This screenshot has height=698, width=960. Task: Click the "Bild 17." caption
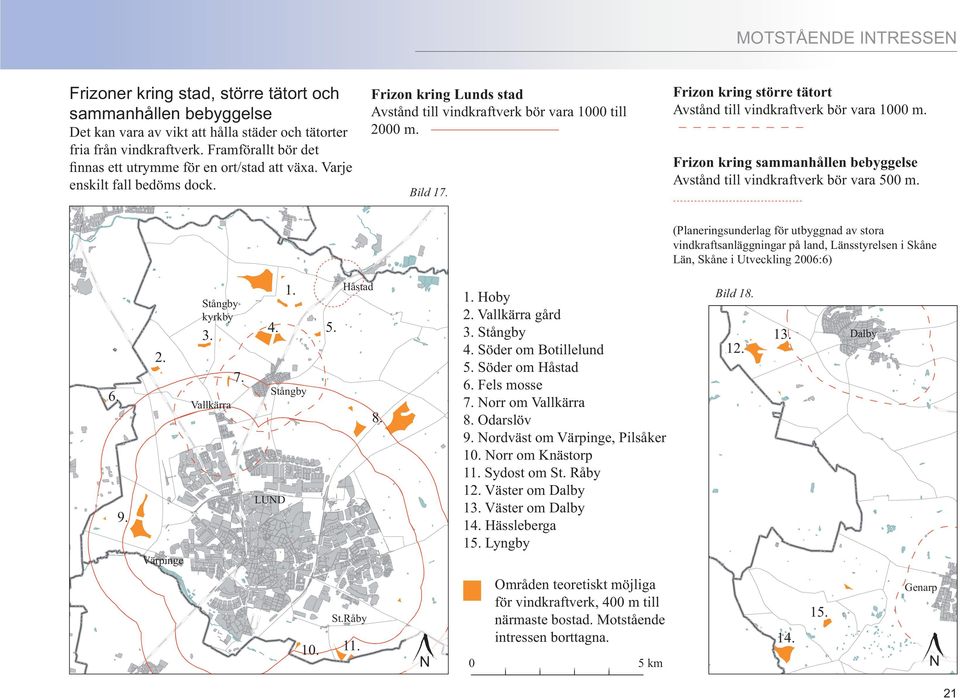[429, 192]
